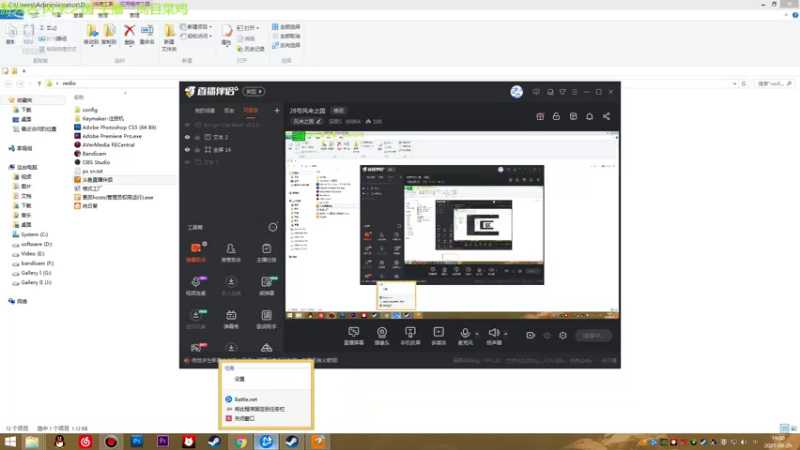Click the stream preview canvas

tap(452, 226)
